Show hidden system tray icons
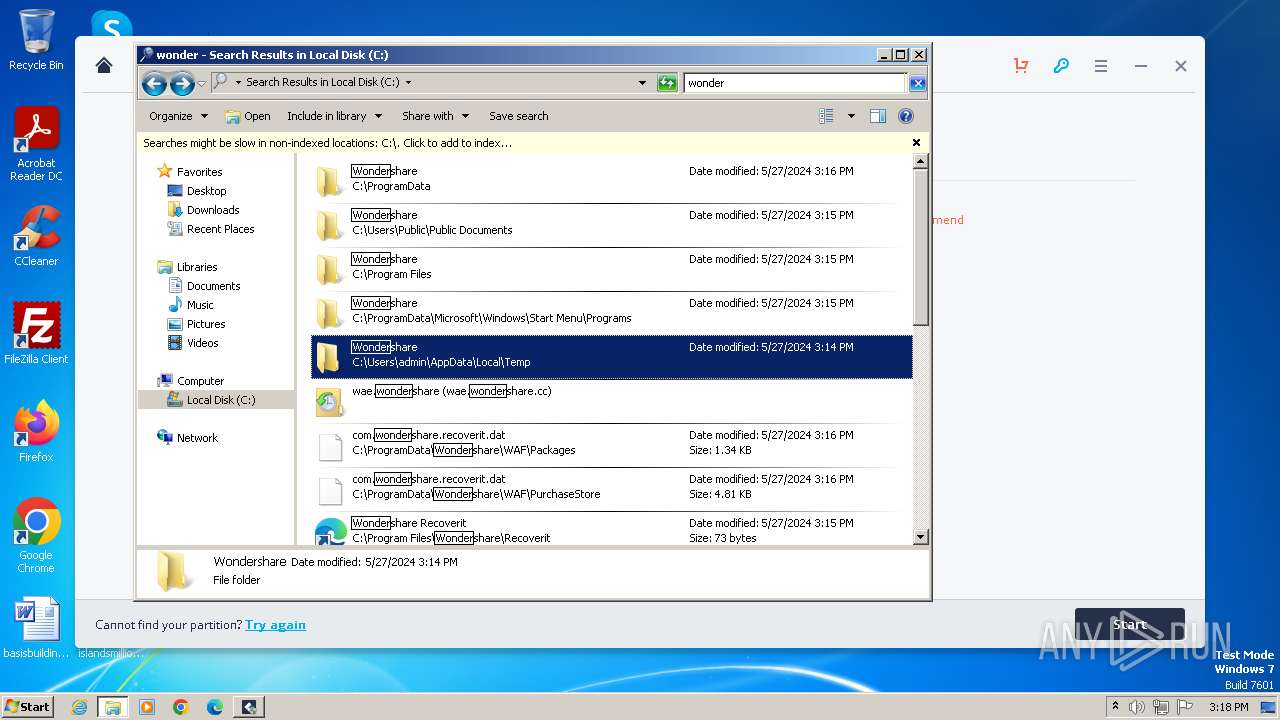This screenshot has height=720, width=1280. click(1116, 707)
